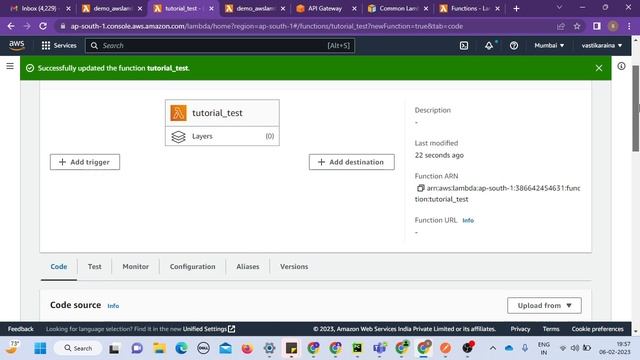
Task: Open the taskbar clock showing 19:57
Action: (x=615, y=348)
